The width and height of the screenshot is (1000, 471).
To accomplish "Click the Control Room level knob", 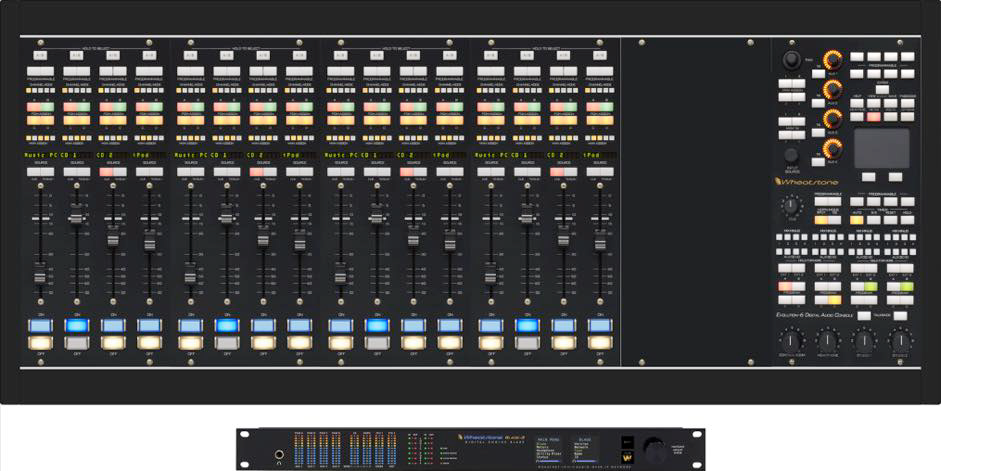I will [x=790, y=340].
